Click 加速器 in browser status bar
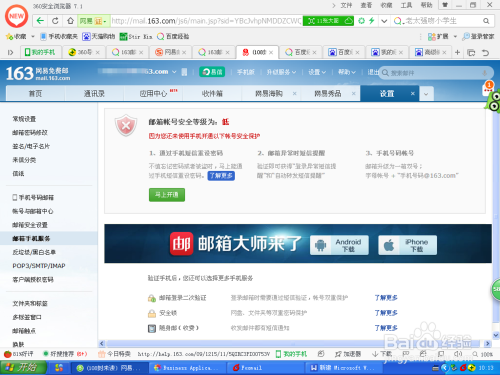500x375 pixels. pyautogui.click(x=348, y=354)
